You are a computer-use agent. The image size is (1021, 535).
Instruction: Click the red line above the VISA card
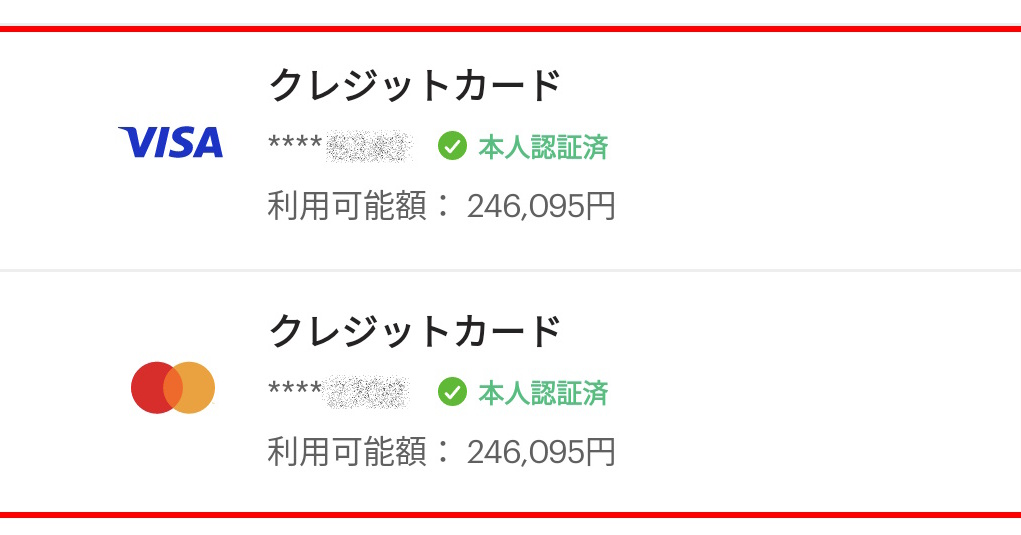[510, 28]
